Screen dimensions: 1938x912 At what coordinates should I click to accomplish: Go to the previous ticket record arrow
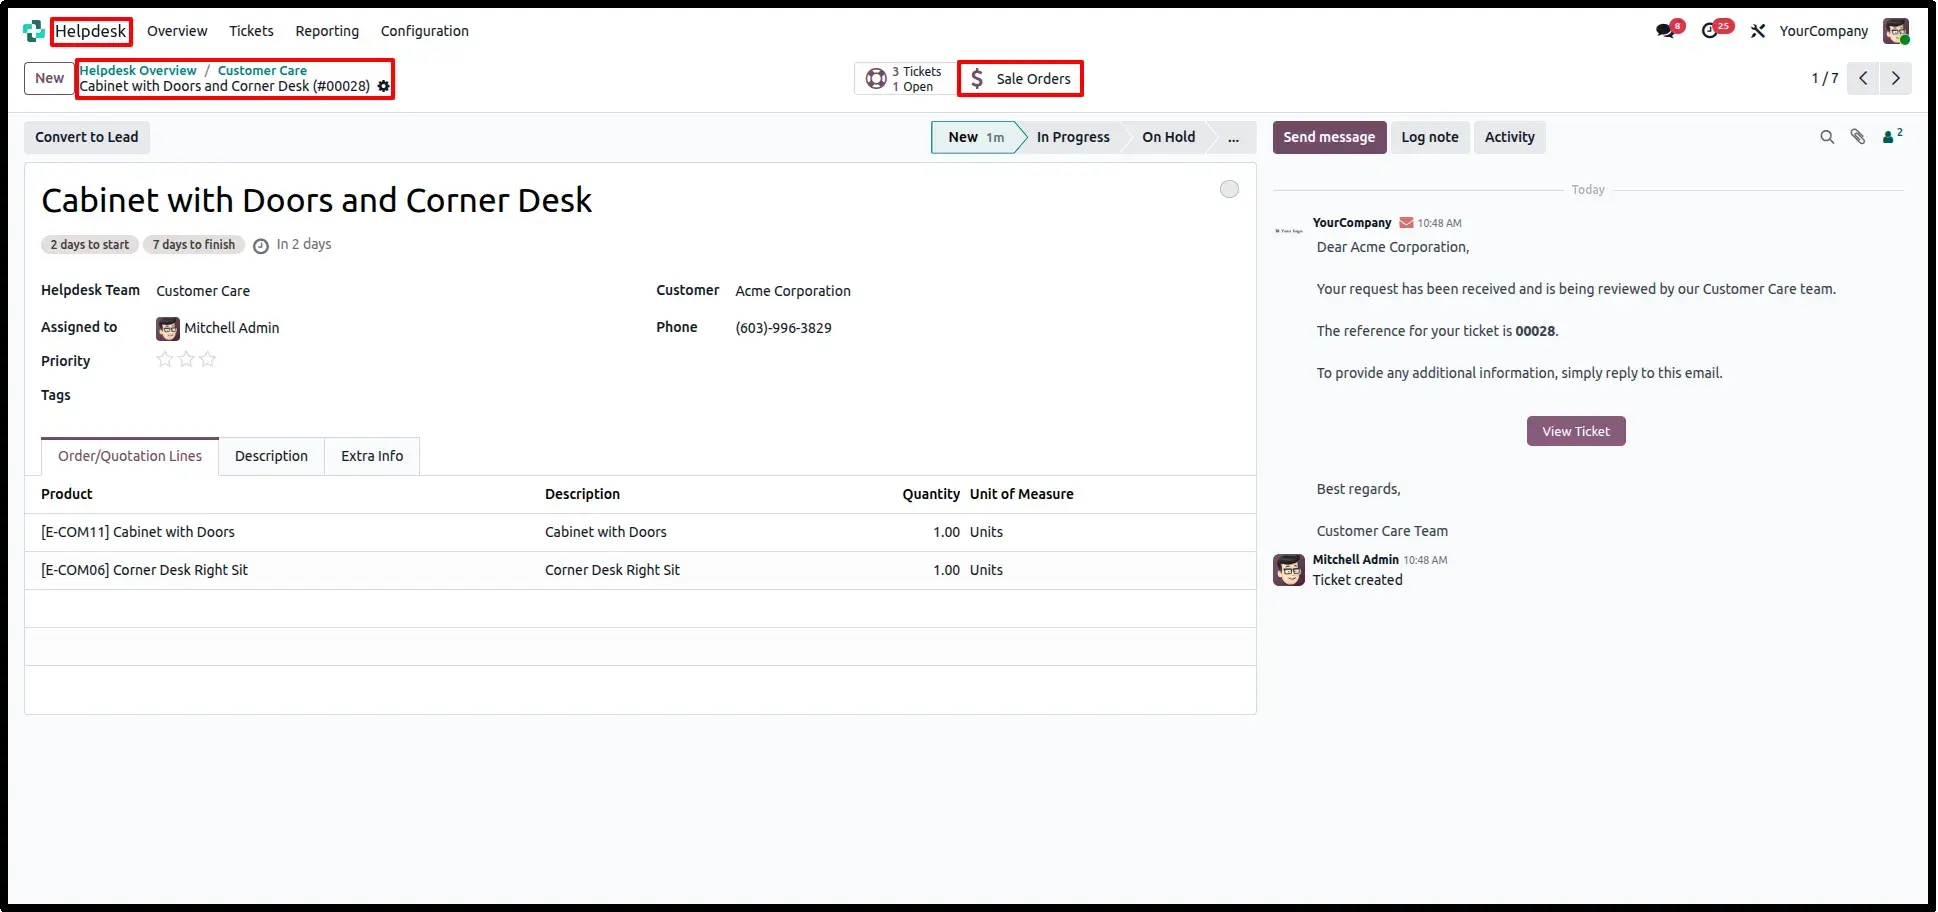coord(1863,78)
